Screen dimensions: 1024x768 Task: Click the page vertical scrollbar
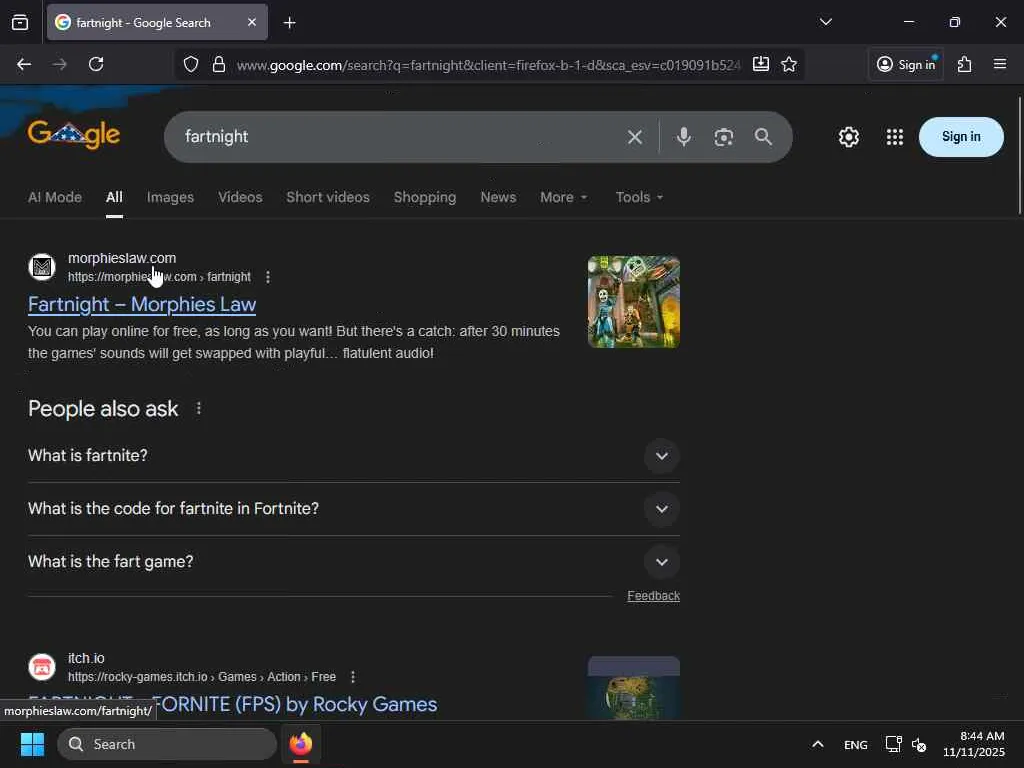[1019, 155]
